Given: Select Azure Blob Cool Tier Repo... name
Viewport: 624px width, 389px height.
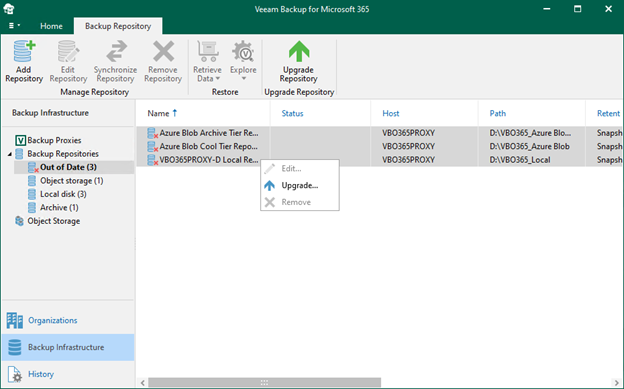Looking at the screenshot, I should 209,147.
